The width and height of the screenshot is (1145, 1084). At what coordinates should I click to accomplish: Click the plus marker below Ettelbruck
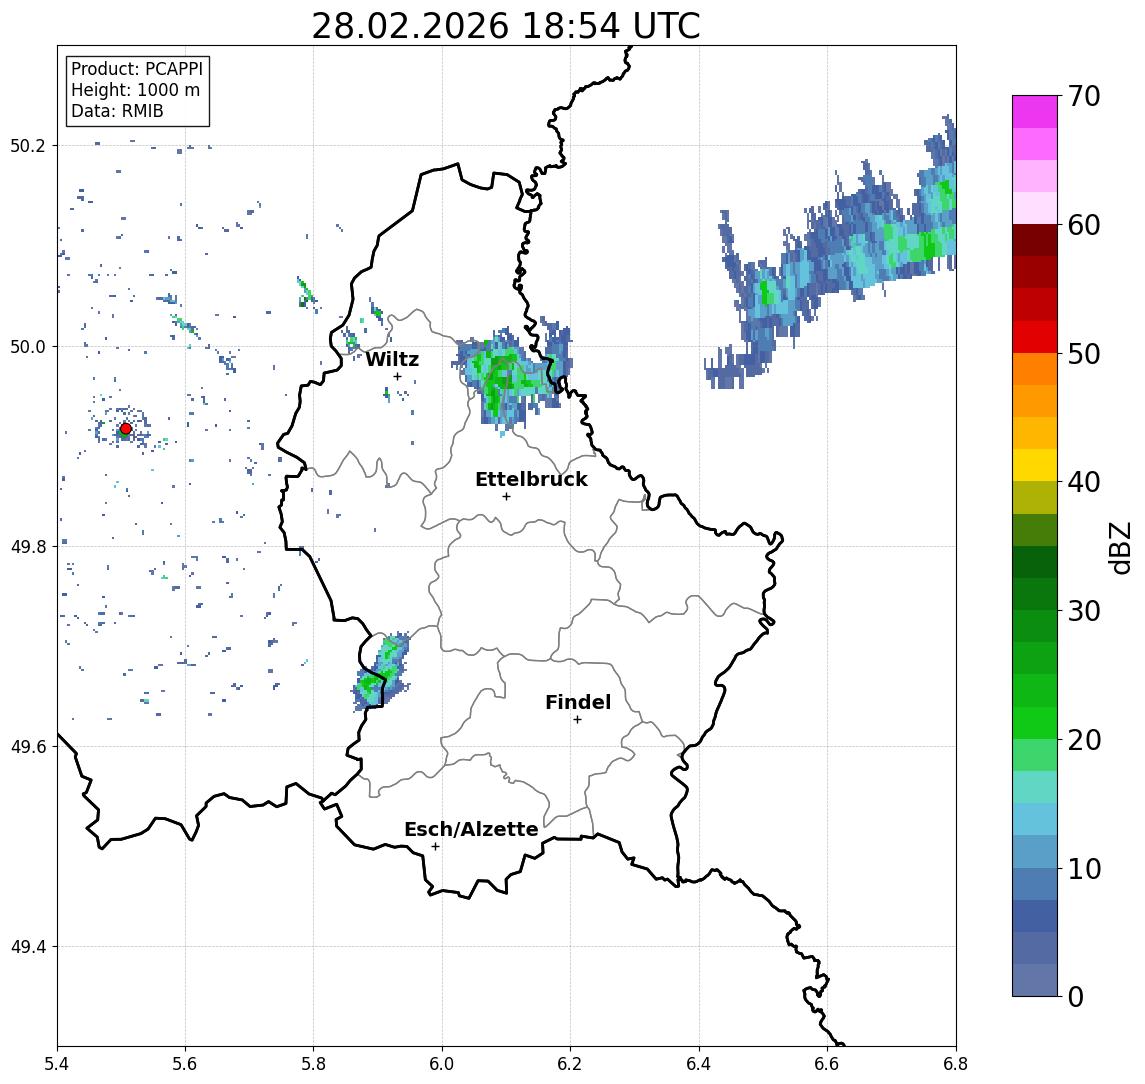click(x=506, y=497)
